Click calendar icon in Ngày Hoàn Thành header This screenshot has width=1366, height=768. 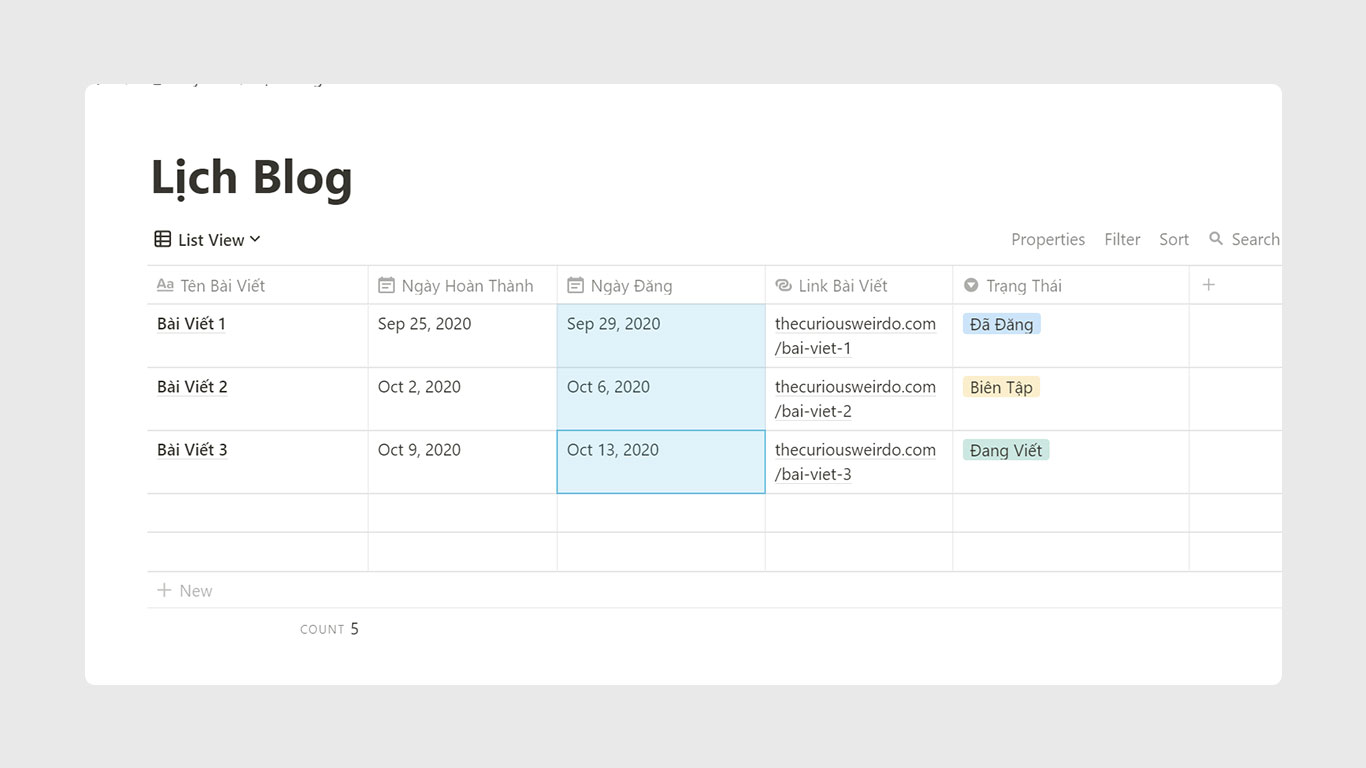pyautogui.click(x=386, y=286)
